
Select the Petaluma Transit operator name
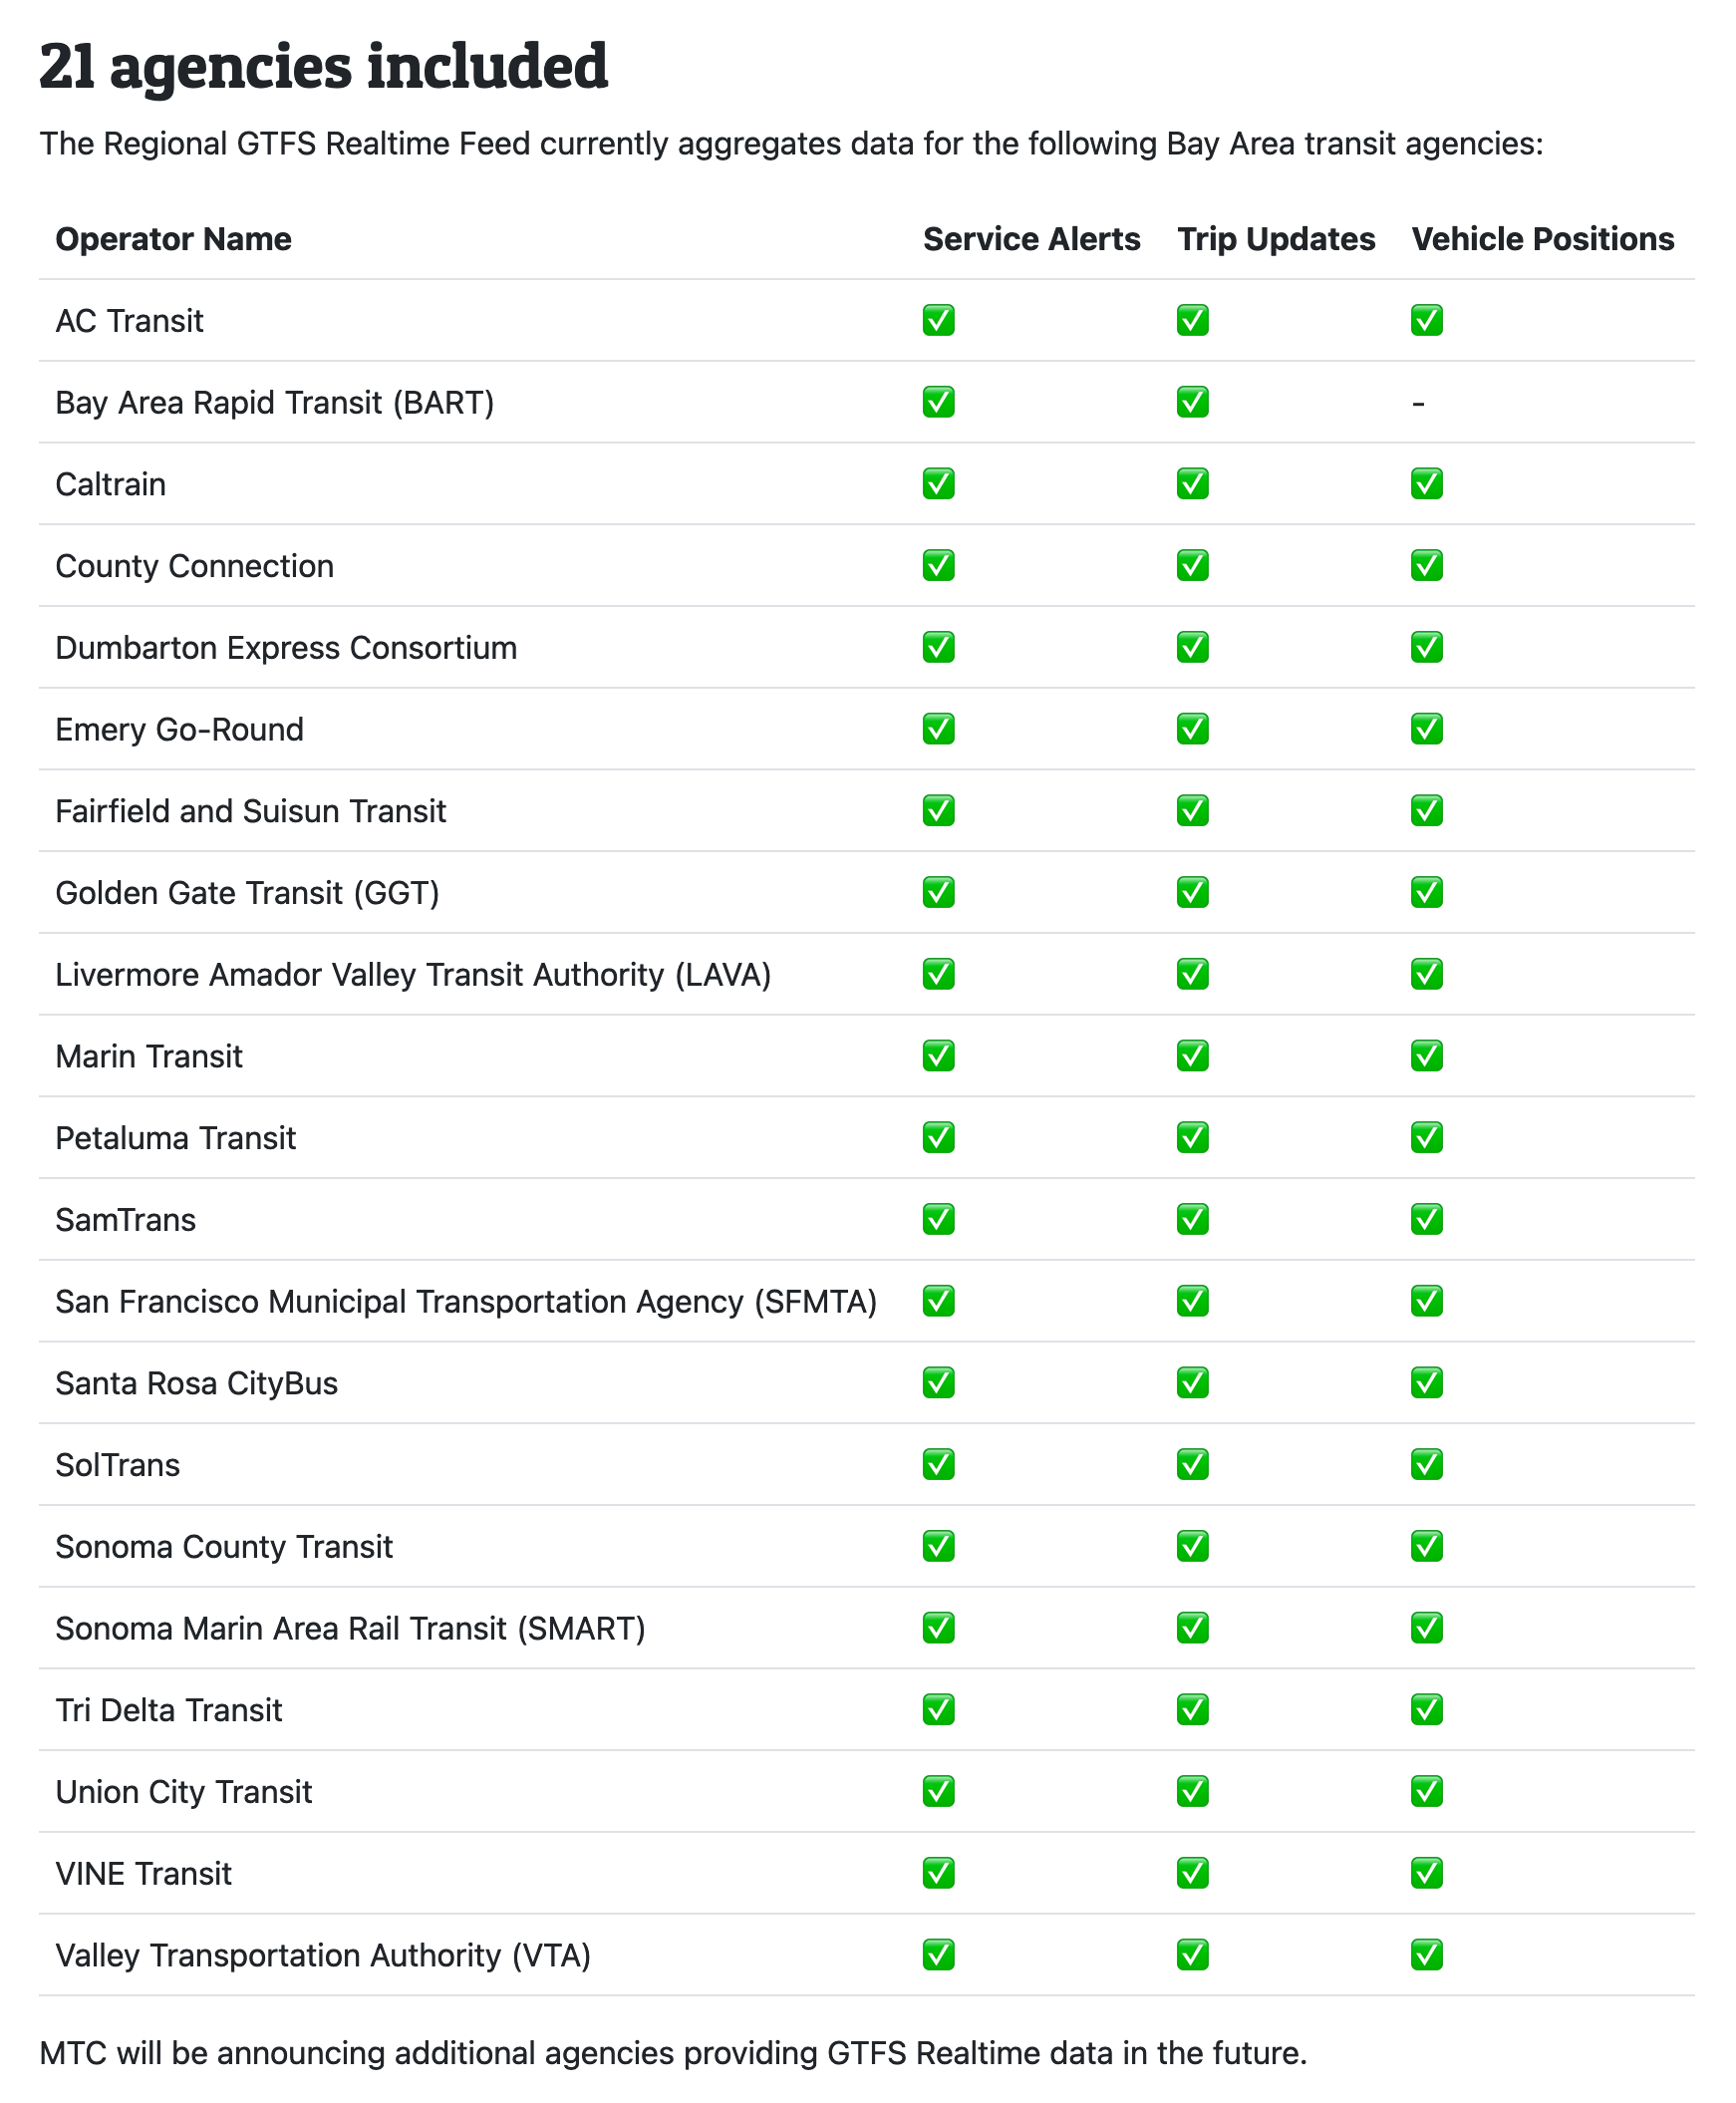coord(175,1138)
